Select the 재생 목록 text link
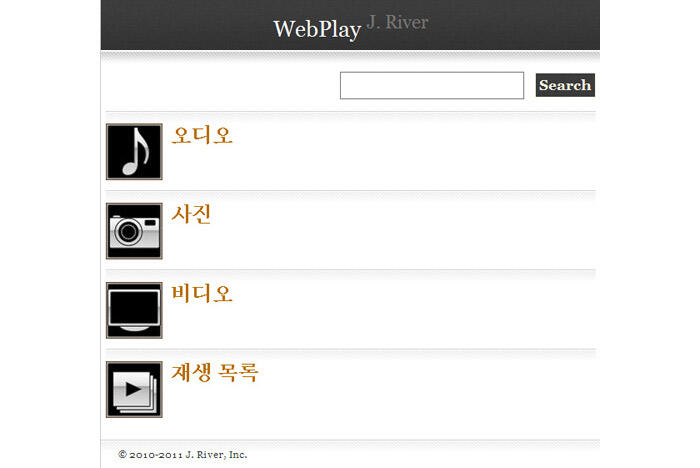 tap(215, 372)
